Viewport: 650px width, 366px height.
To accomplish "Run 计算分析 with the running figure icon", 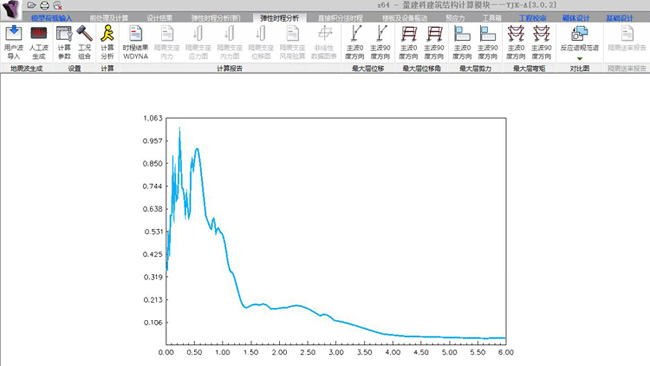I will click(107, 42).
